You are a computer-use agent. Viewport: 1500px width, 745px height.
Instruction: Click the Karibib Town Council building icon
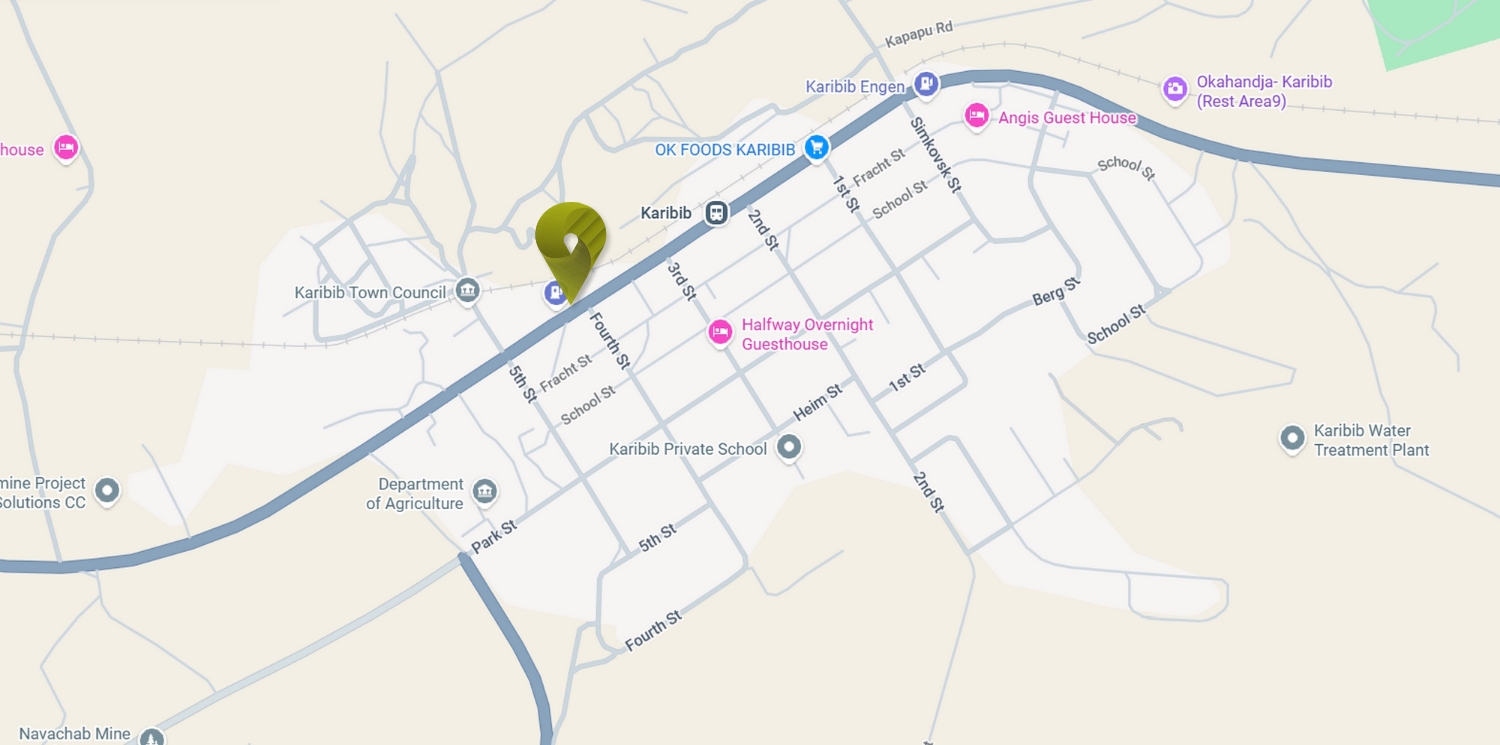(467, 291)
